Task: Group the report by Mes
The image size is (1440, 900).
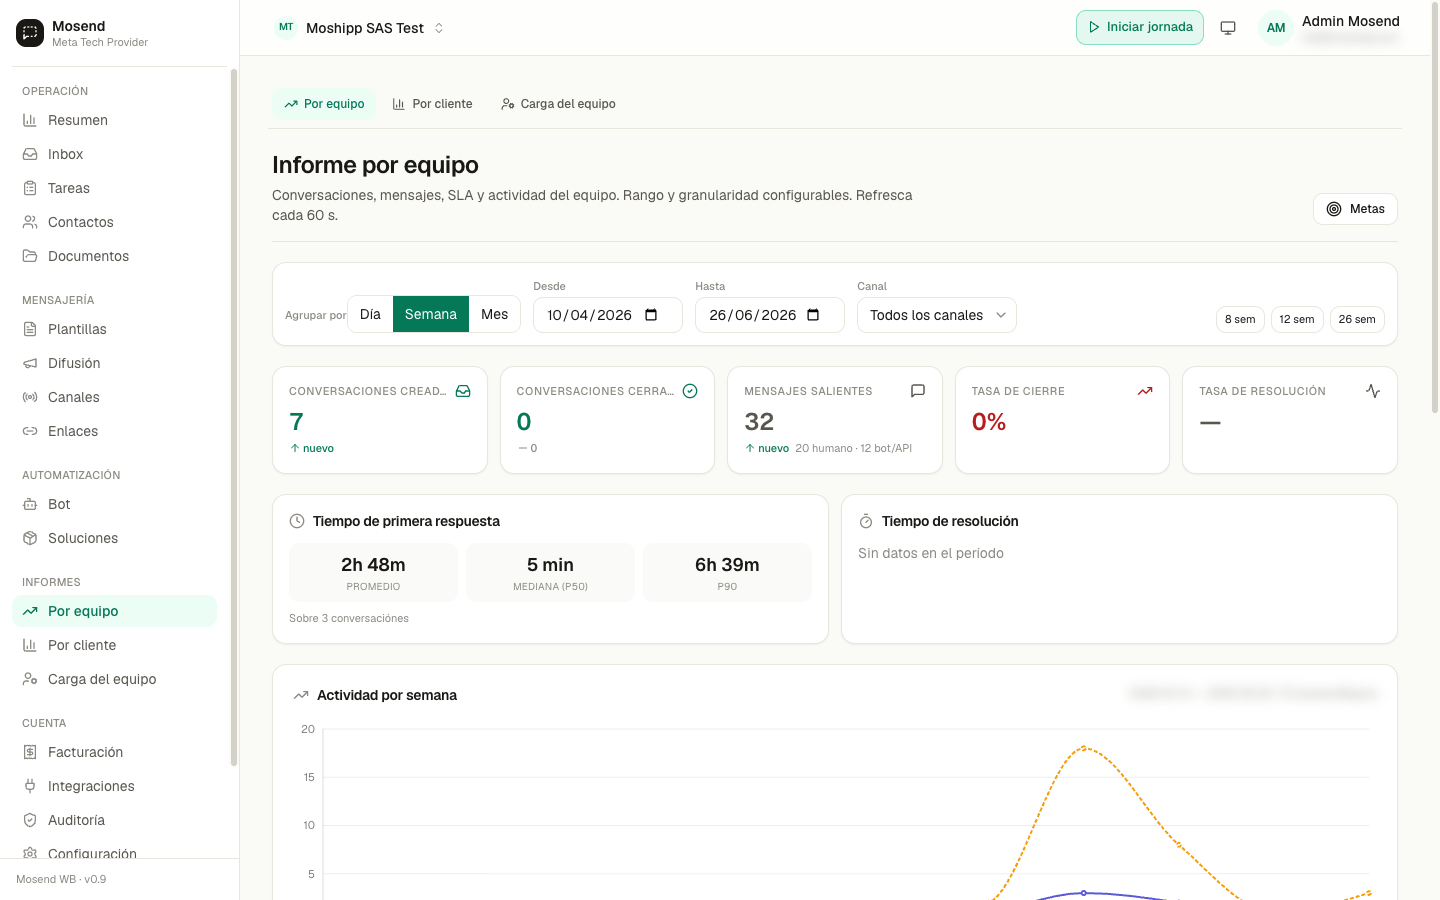Action: coord(495,314)
